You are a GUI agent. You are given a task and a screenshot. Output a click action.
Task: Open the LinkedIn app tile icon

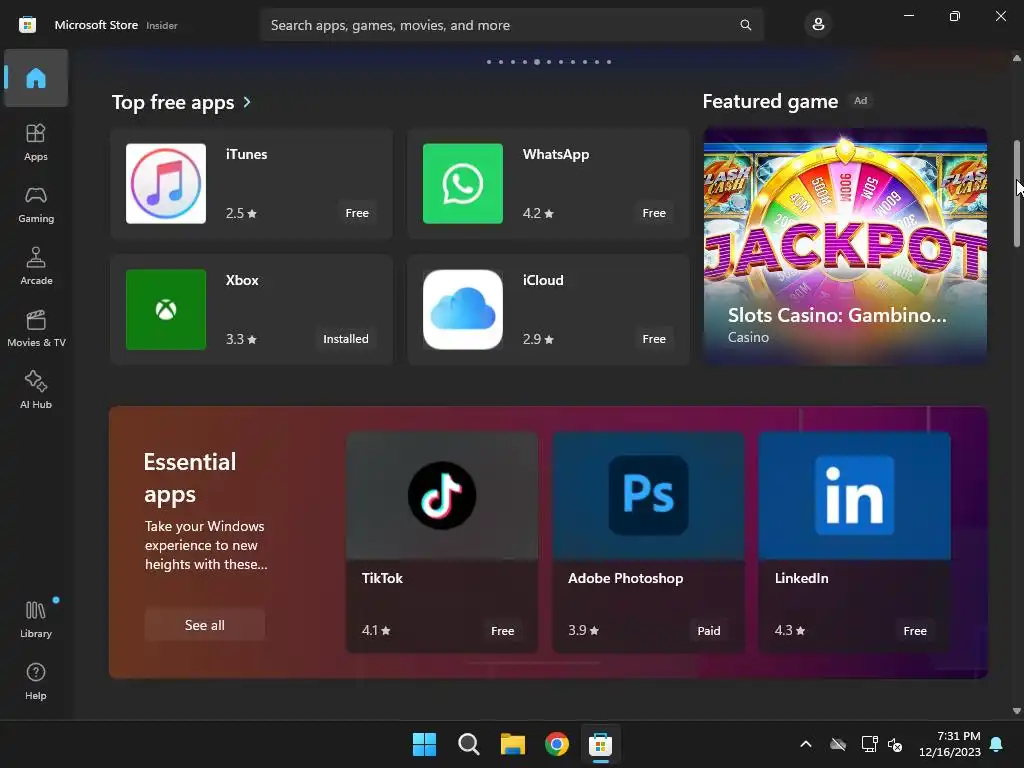coord(854,495)
